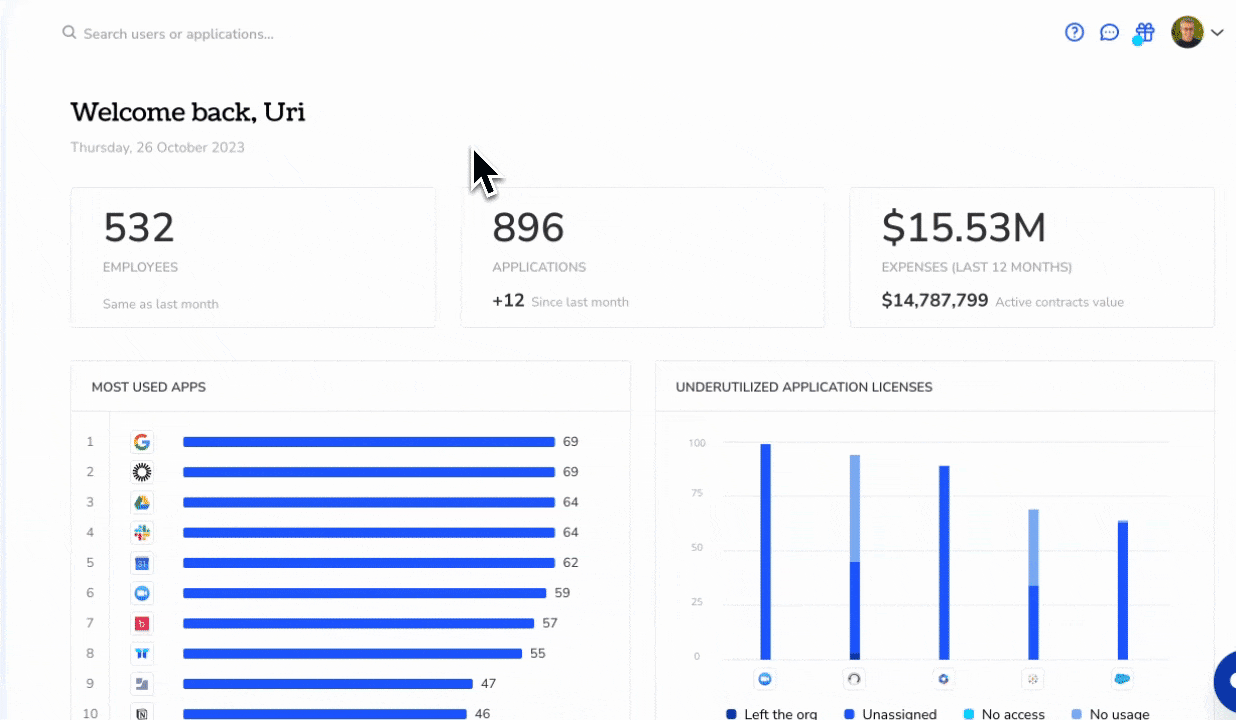The width and height of the screenshot is (1236, 720).
Task: Click the Zoom usage bar valued 59
Action: click(x=365, y=593)
